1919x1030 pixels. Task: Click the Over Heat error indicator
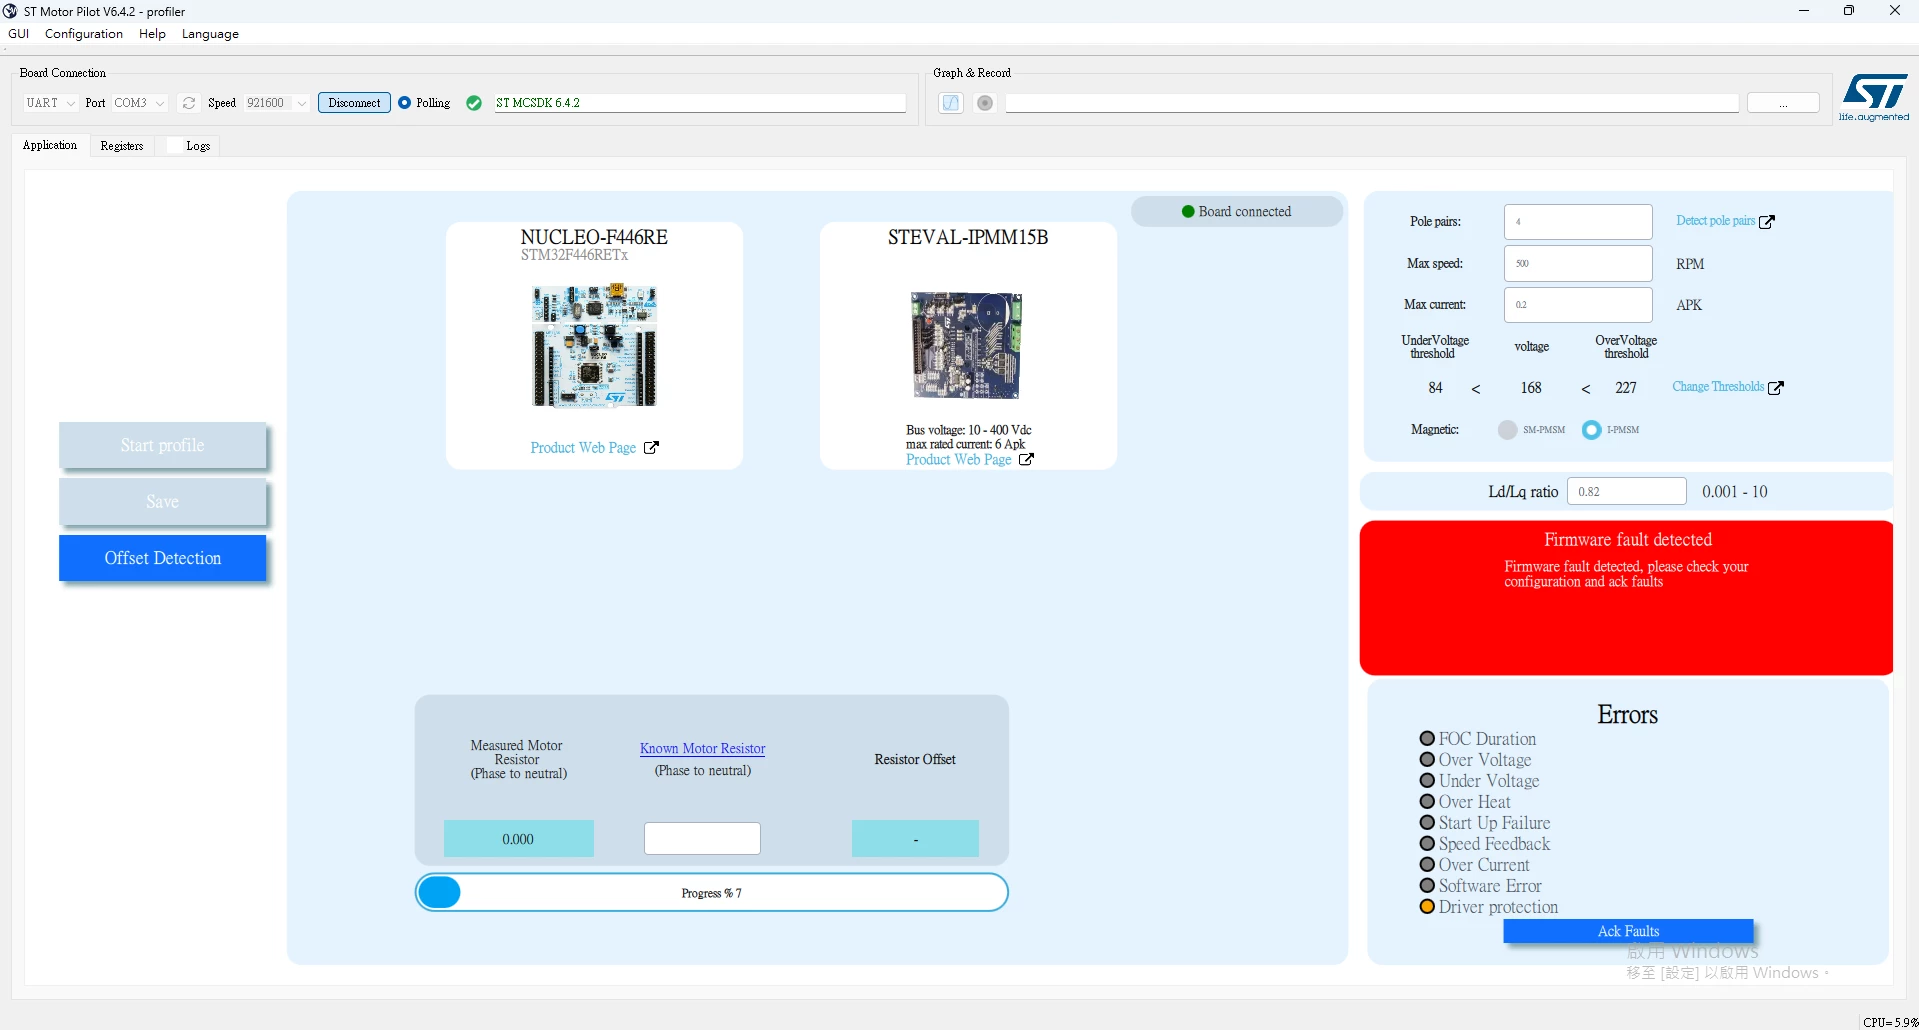[x=1427, y=802]
